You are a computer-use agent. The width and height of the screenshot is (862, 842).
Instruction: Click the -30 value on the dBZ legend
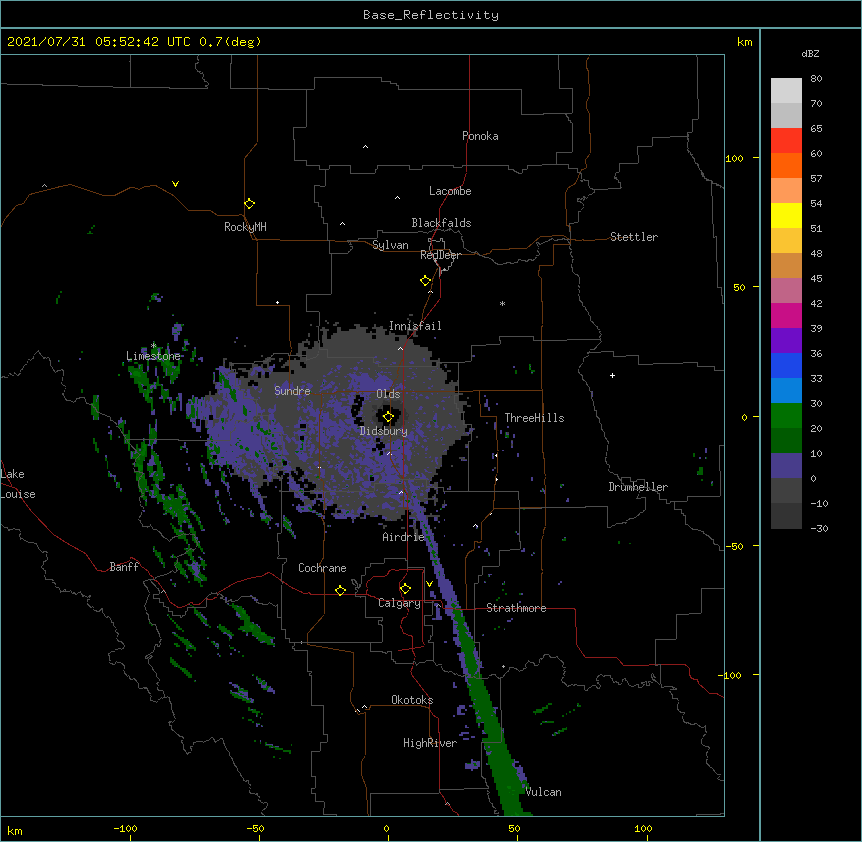click(x=819, y=529)
